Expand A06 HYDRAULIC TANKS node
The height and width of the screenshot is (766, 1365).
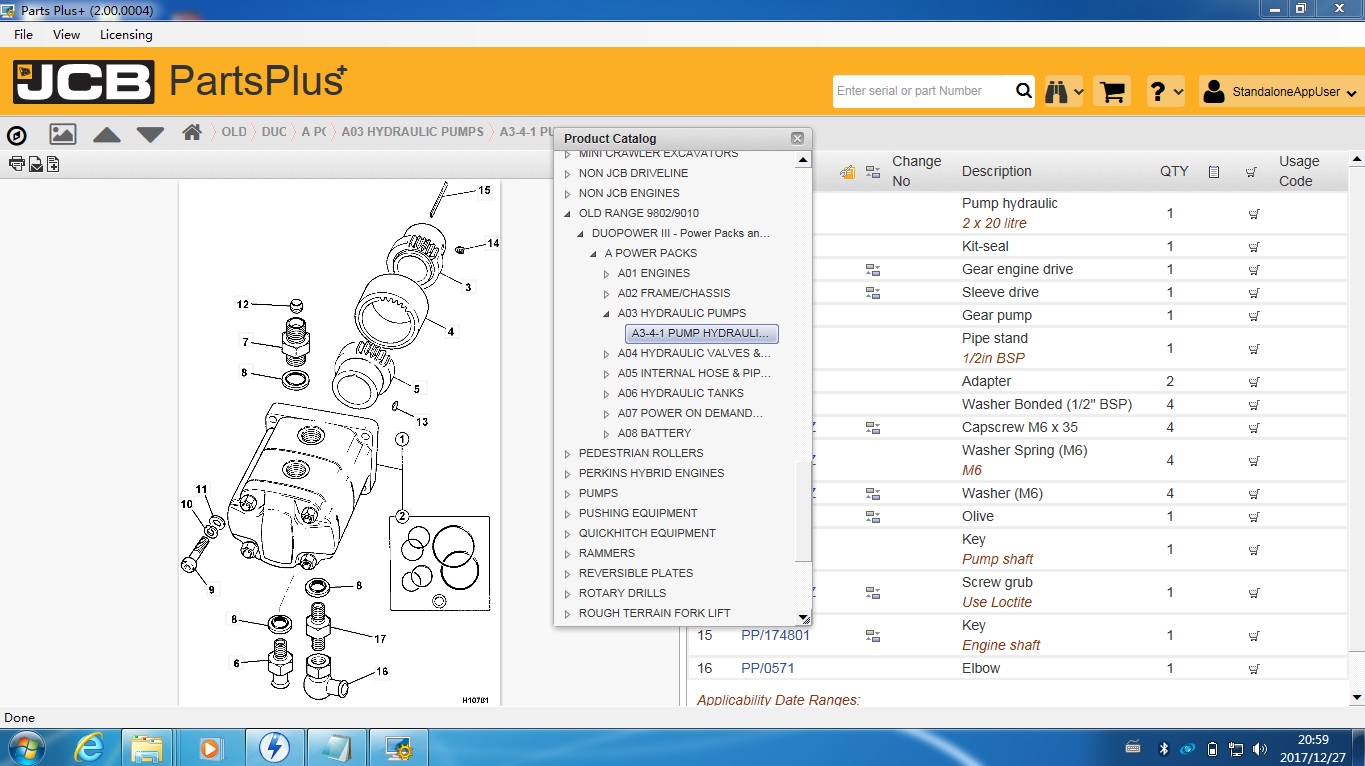click(x=607, y=394)
